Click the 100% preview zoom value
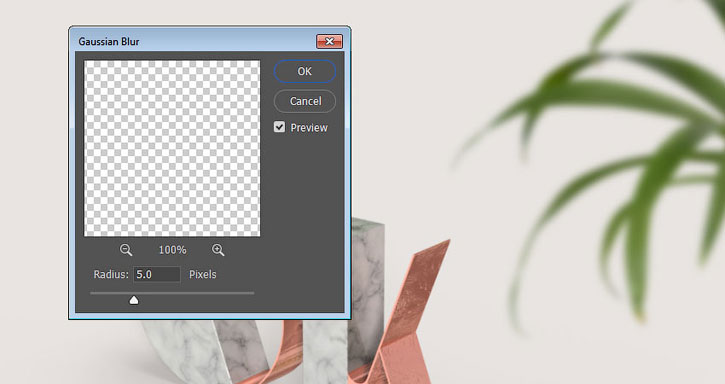Screen dimensions: 725x384 point(172,250)
